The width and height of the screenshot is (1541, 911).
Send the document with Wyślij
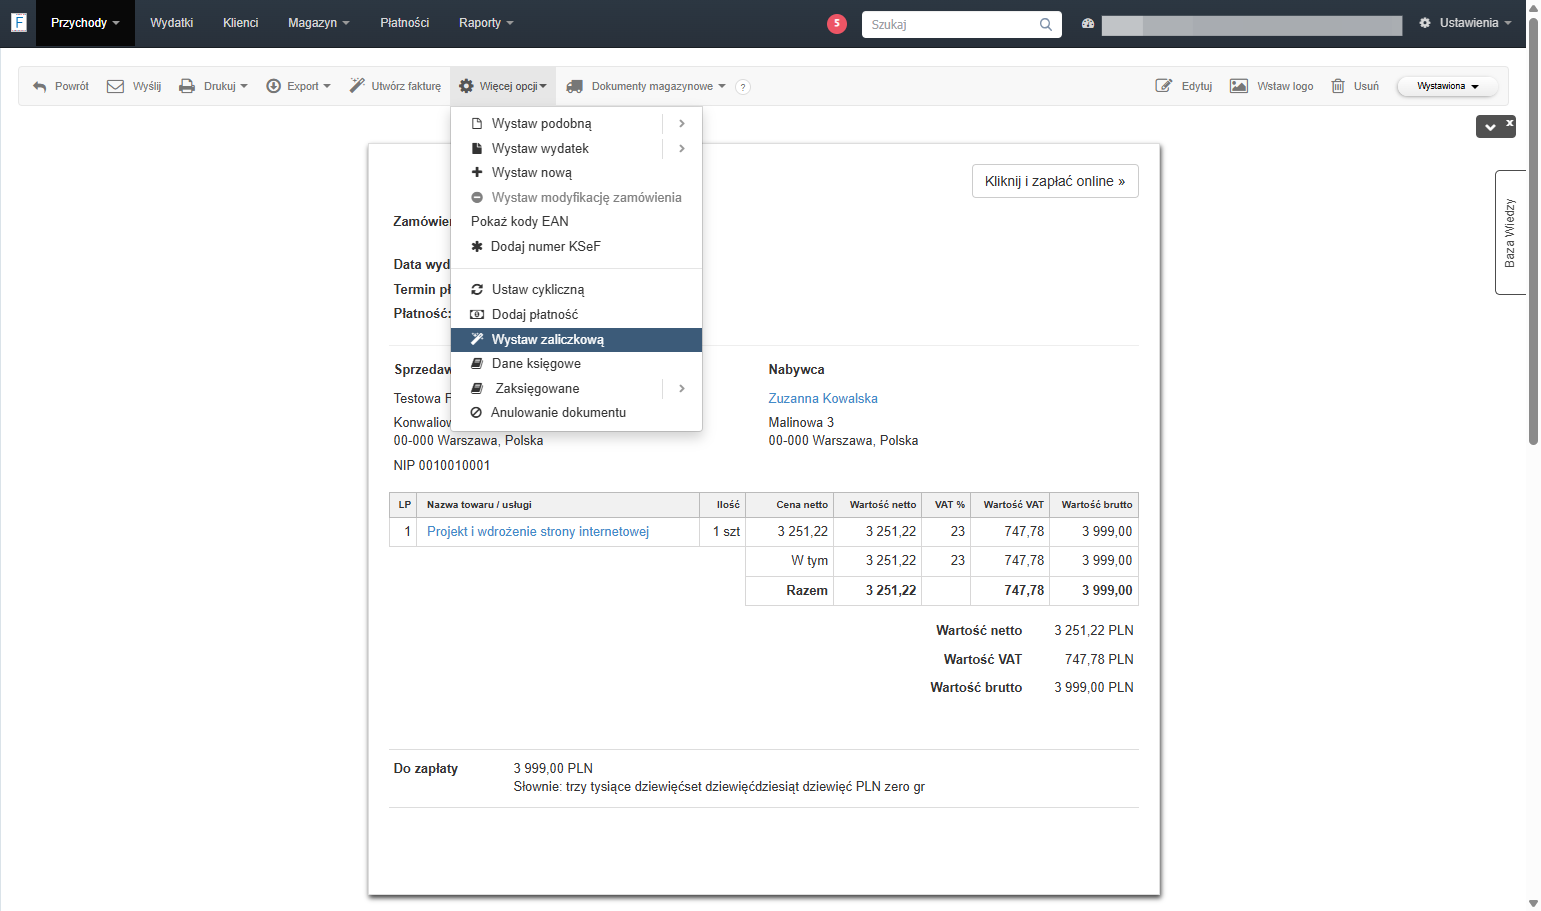[134, 86]
